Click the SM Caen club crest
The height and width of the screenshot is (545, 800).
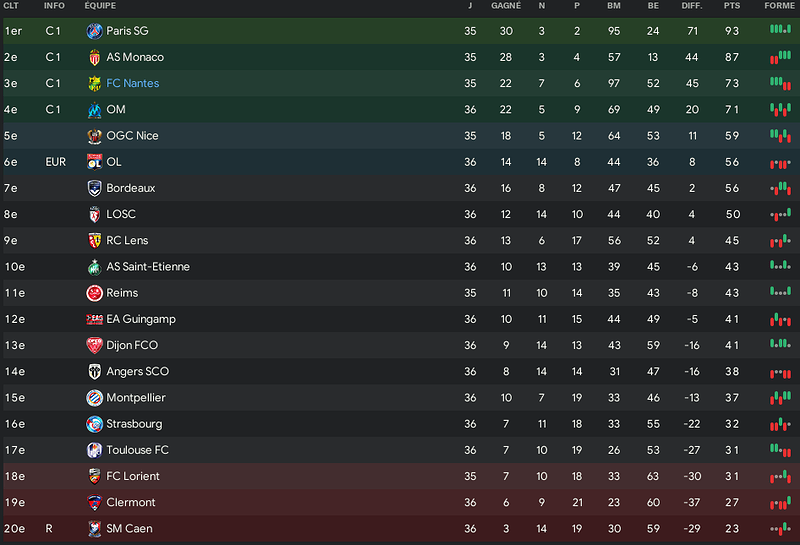[x=94, y=529]
